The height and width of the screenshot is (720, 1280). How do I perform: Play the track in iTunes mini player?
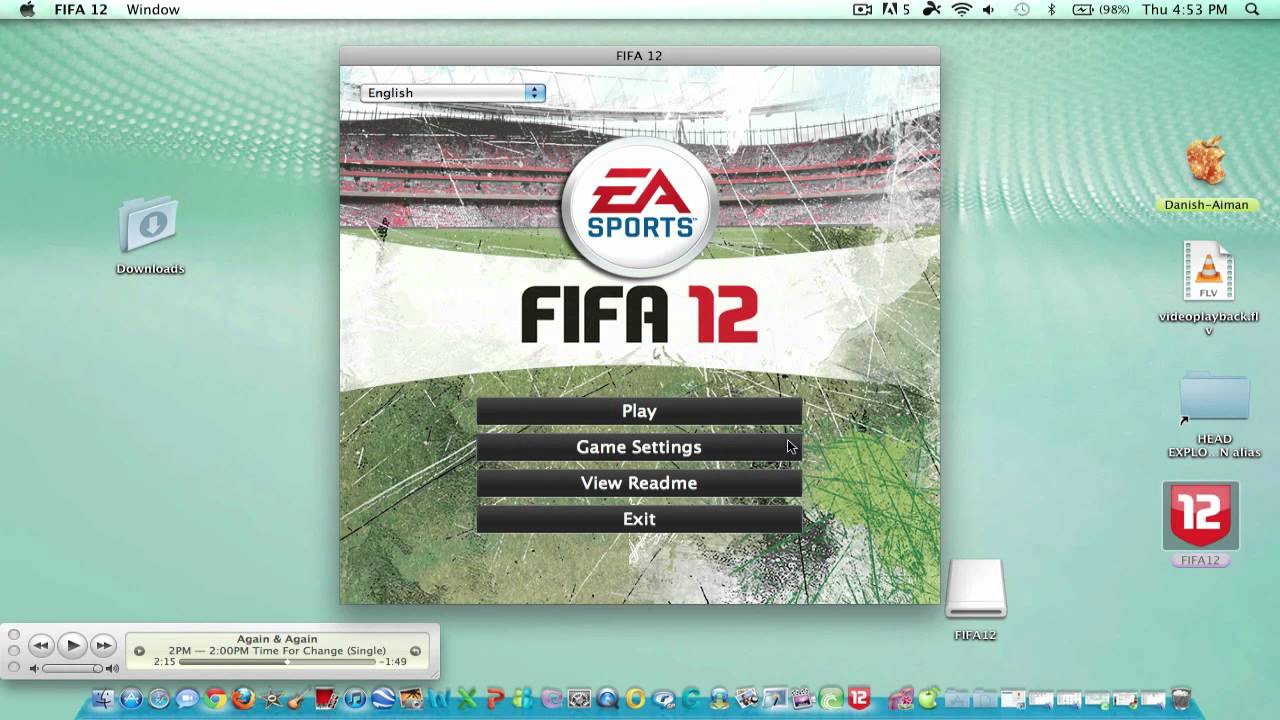pyautogui.click(x=72, y=645)
